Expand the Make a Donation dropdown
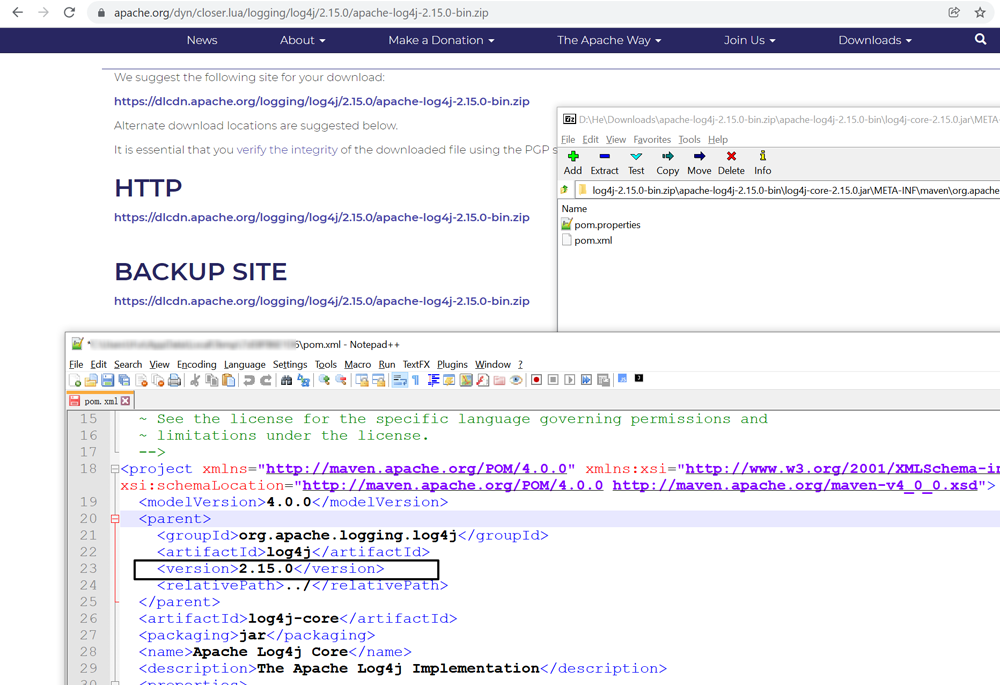 (441, 40)
